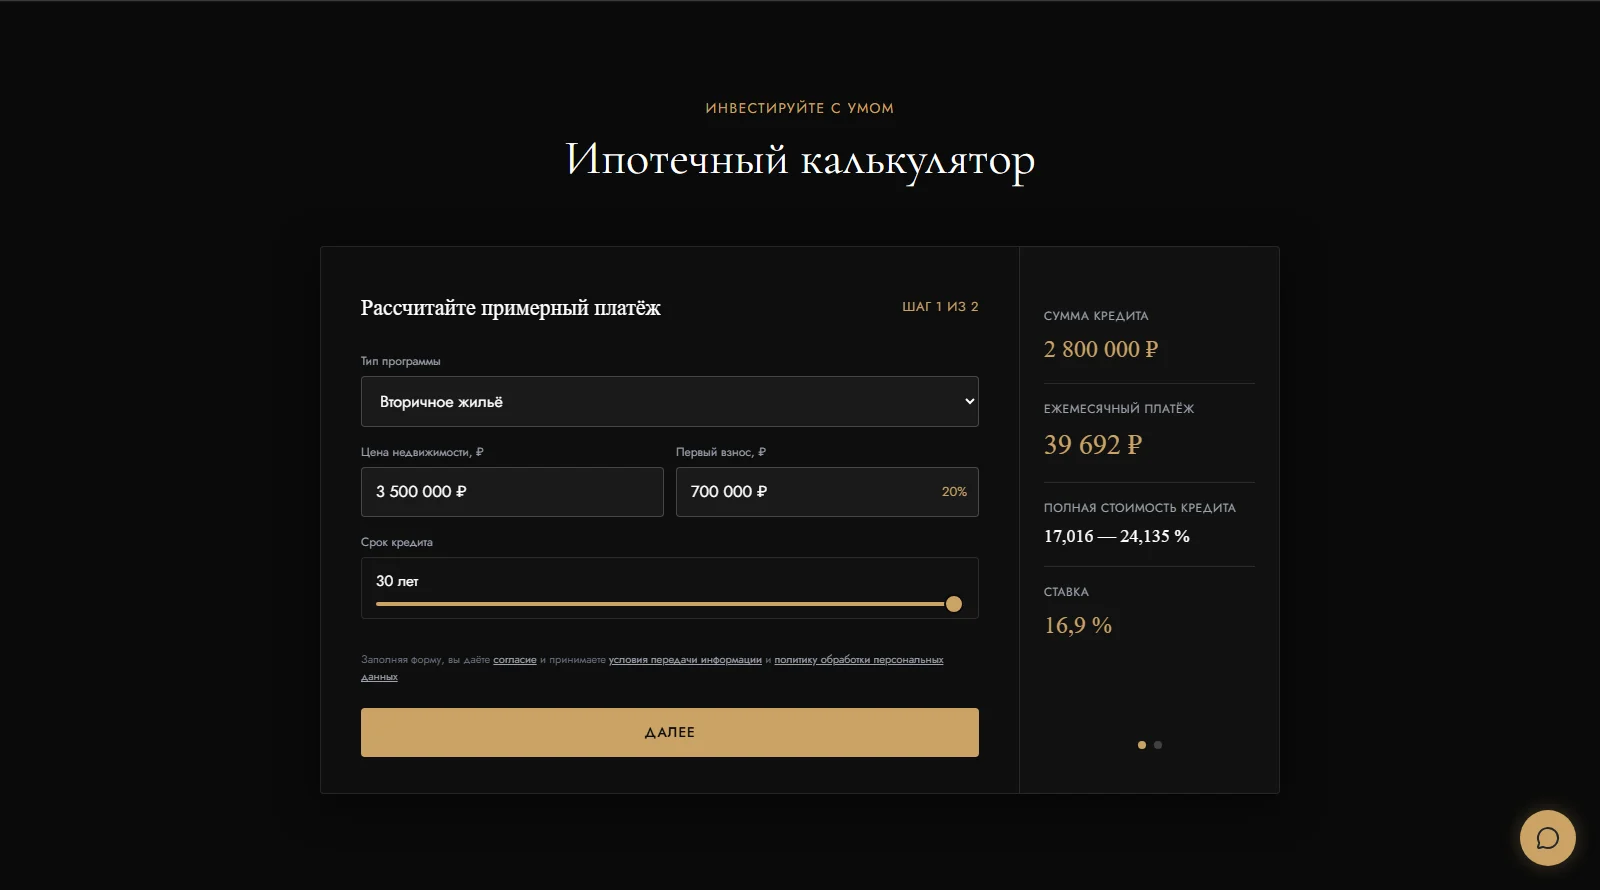The image size is (1600, 890).
Task: Open the chat widget bubble icon
Action: coord(1547,838)
